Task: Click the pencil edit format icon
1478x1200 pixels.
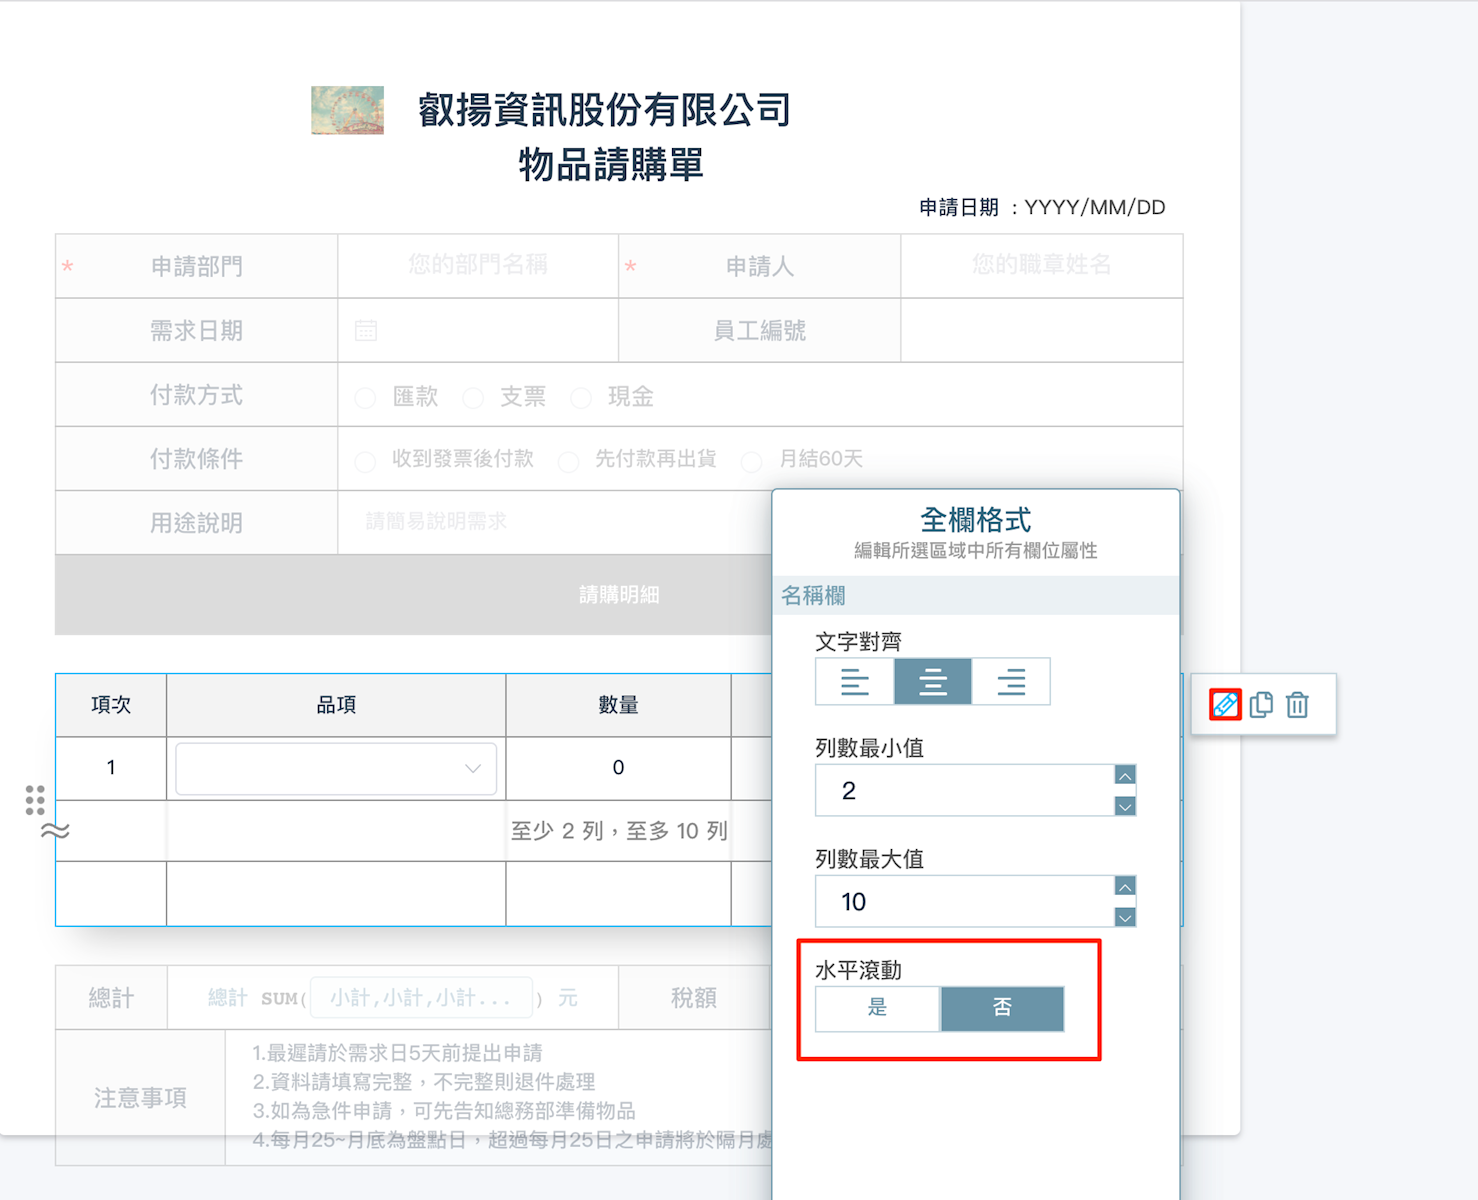Action: [1225, 705]
